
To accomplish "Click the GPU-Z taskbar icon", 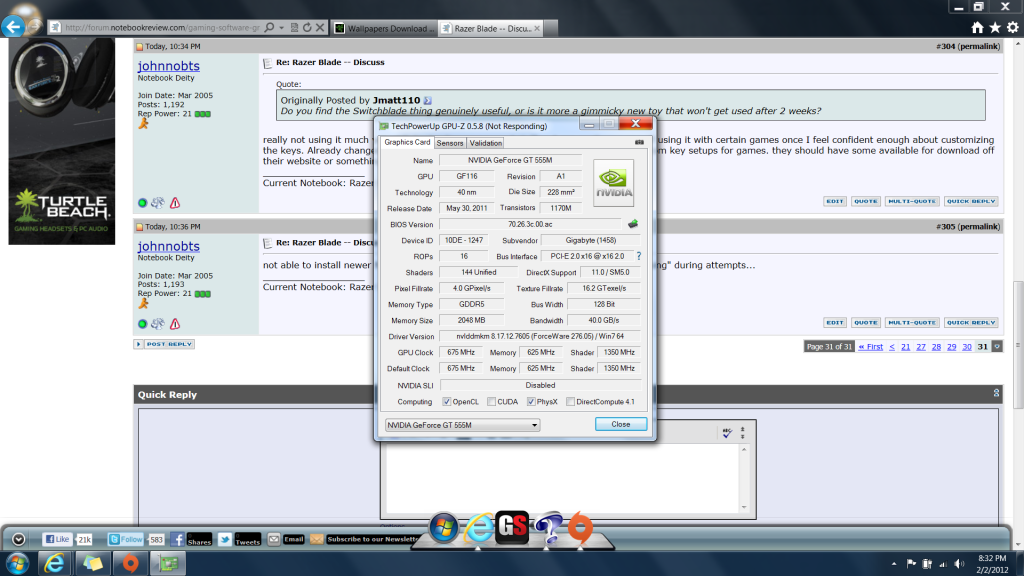I will pos(168,563).
